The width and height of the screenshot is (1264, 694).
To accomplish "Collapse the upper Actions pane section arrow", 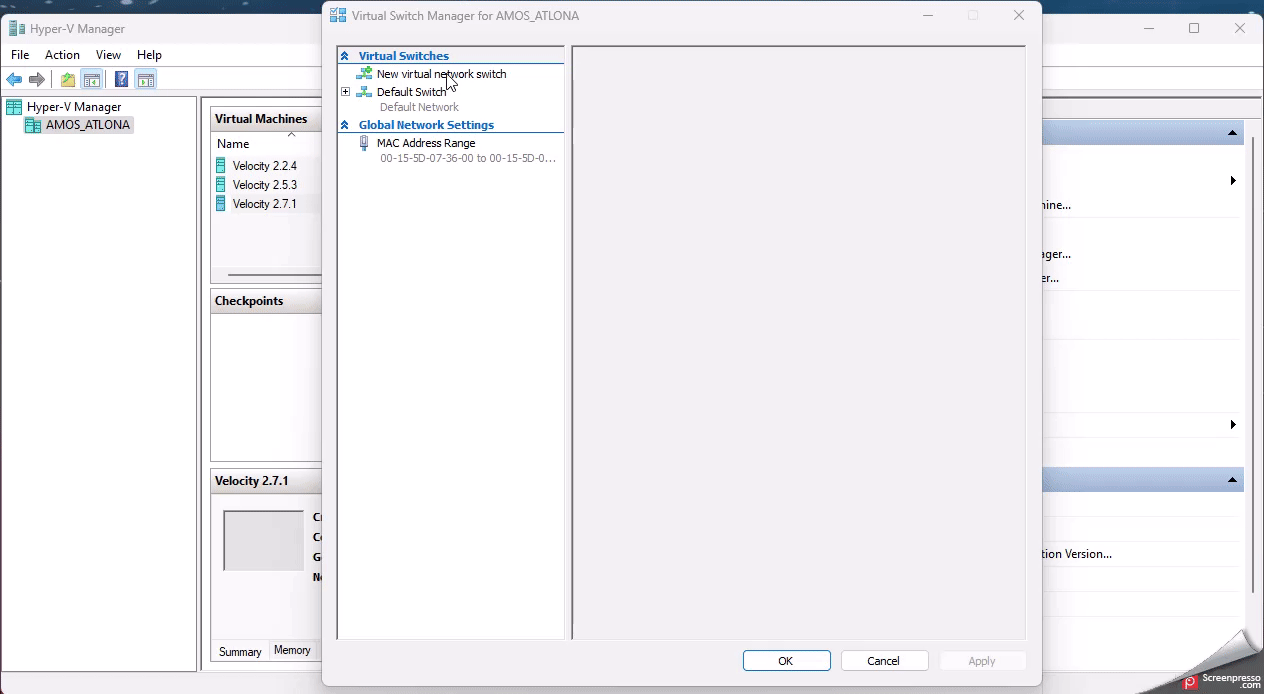I will [1233, 133].
